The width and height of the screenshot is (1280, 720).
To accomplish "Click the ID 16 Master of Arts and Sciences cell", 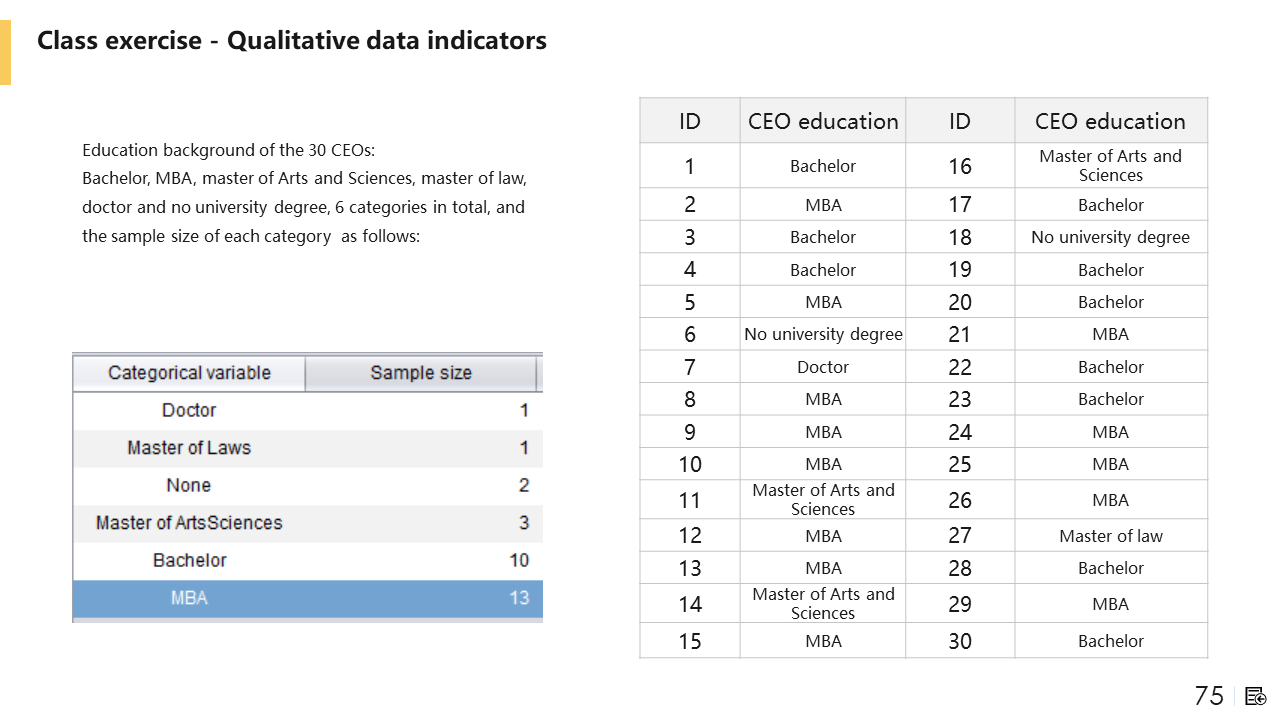I will pyautogui.click(x=1111, y=166).
